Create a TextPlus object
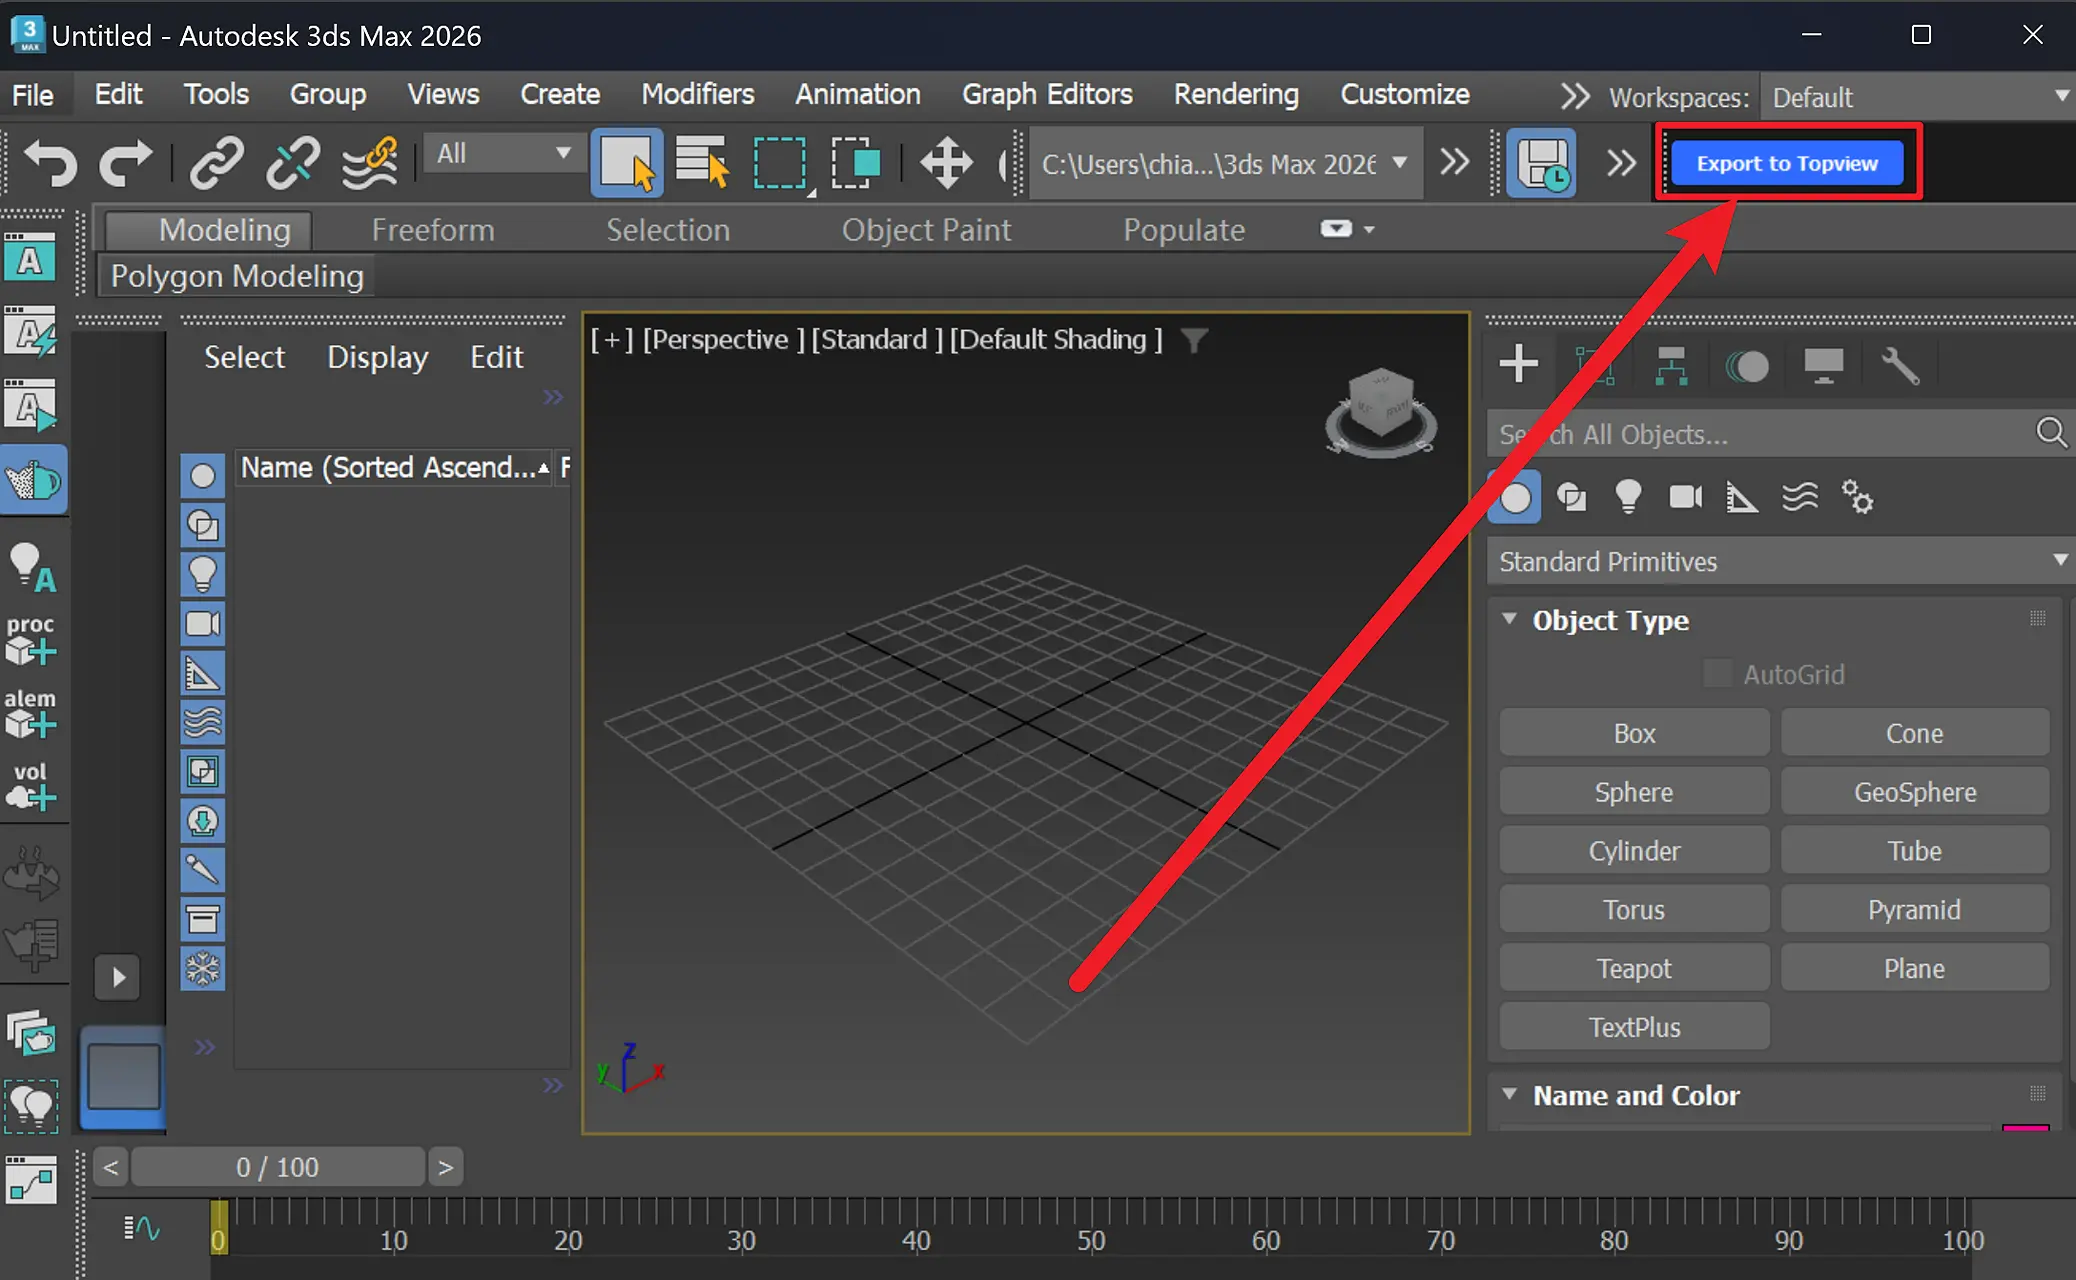2076x1280 pixels. tap(1634, 1027)
